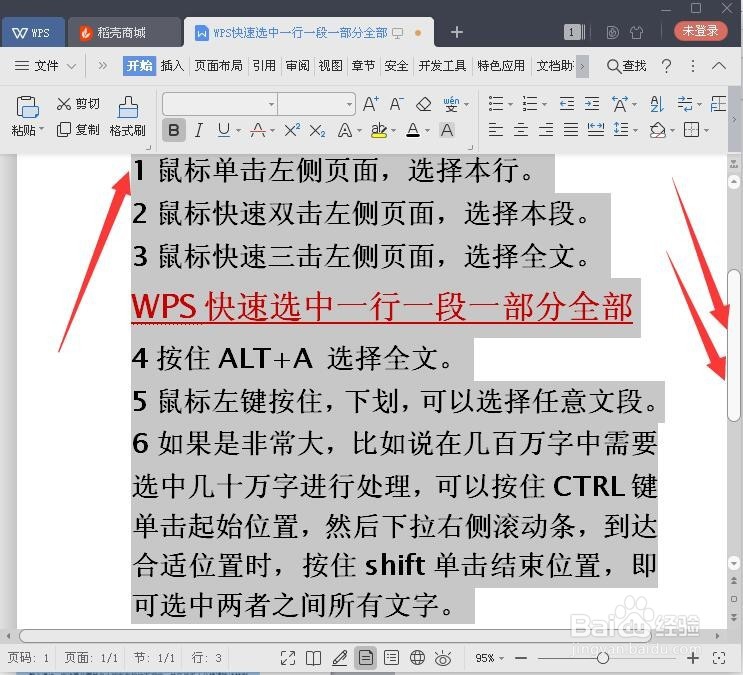Click zoom in plus button

pos(693,658)
